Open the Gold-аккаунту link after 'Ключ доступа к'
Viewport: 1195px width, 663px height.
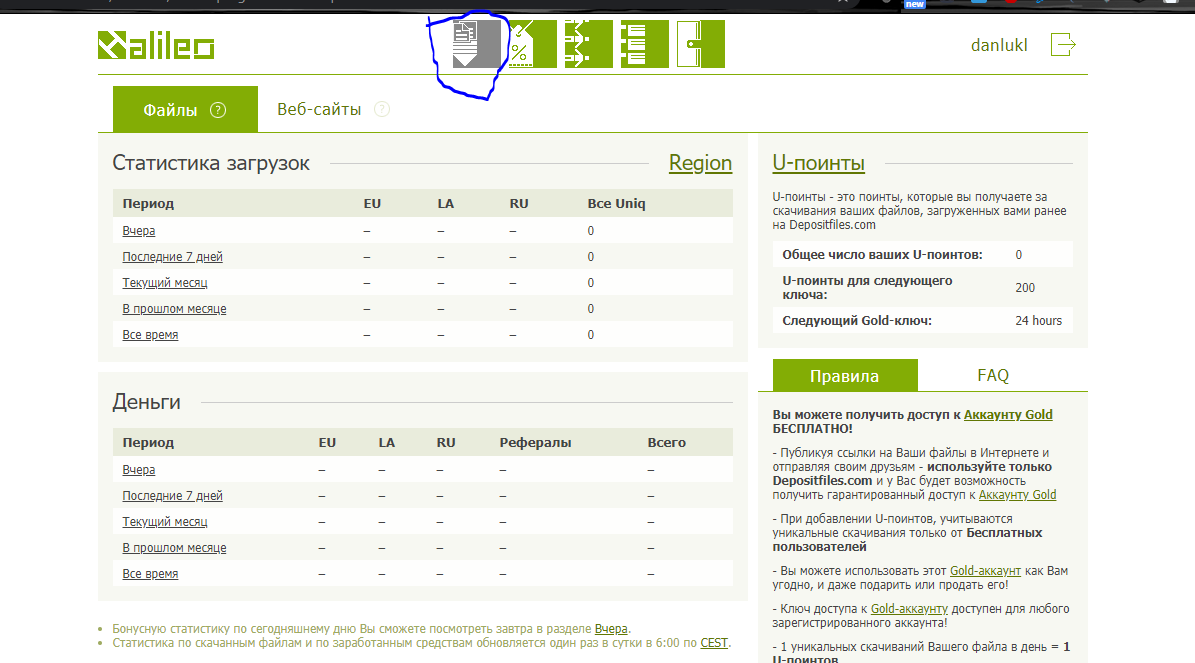(909, 609)
